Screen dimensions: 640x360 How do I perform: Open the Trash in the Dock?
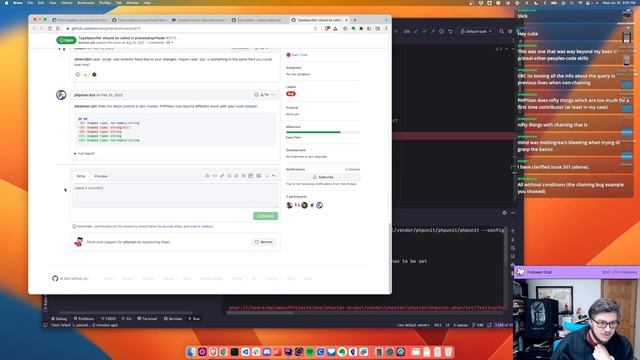448,352
